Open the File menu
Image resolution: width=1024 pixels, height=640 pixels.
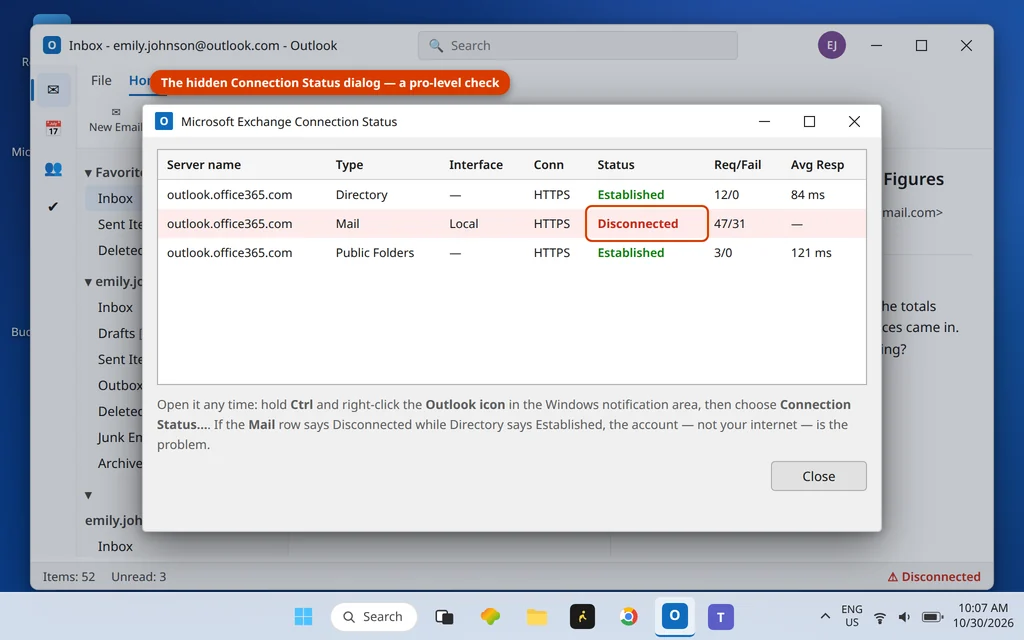click(x=101, y=80)
